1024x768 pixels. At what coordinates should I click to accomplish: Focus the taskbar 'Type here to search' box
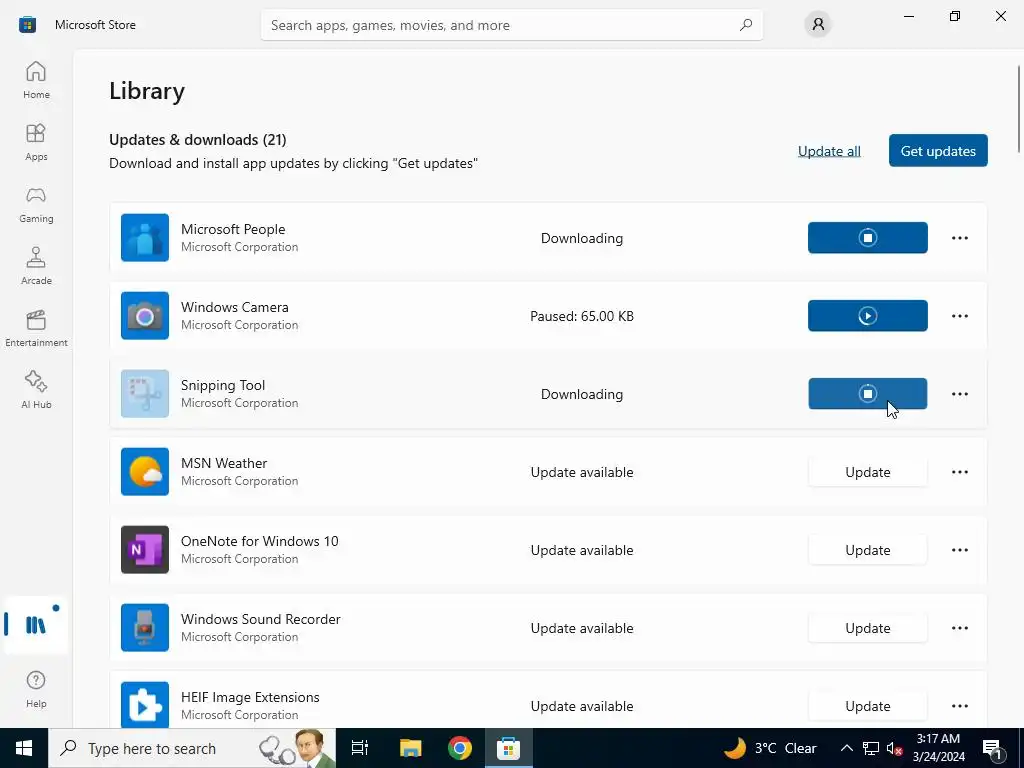coord(192,748)
